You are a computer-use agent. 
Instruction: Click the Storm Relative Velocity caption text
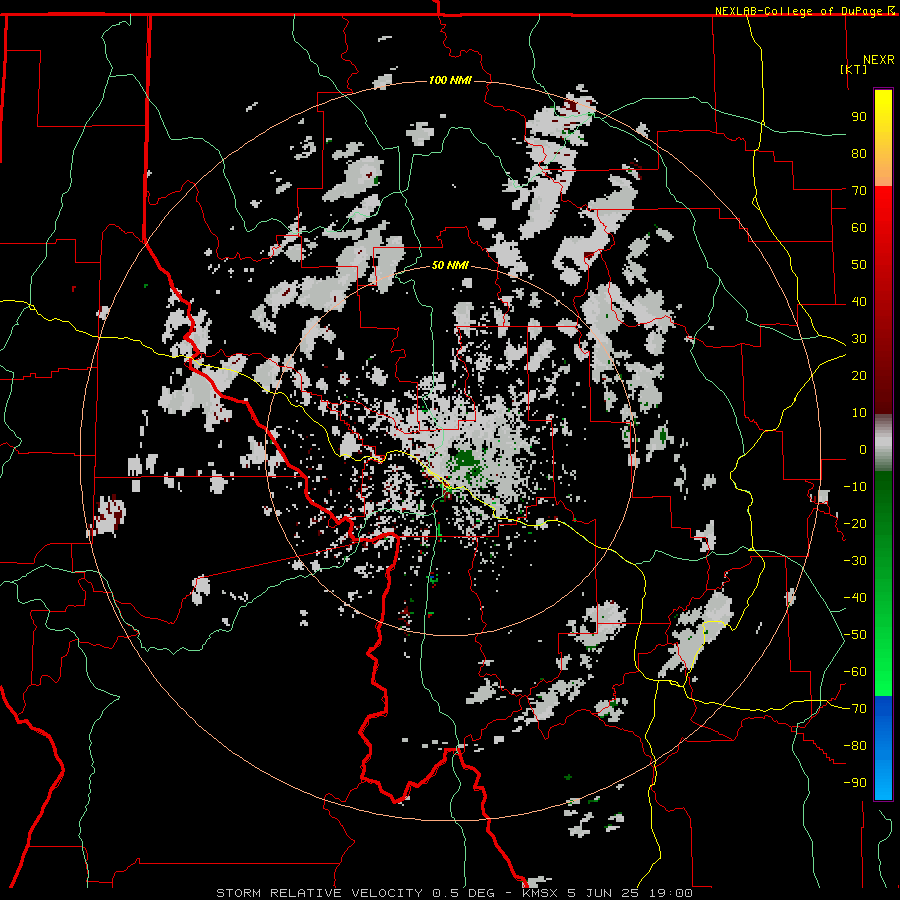tap(454, 893)
